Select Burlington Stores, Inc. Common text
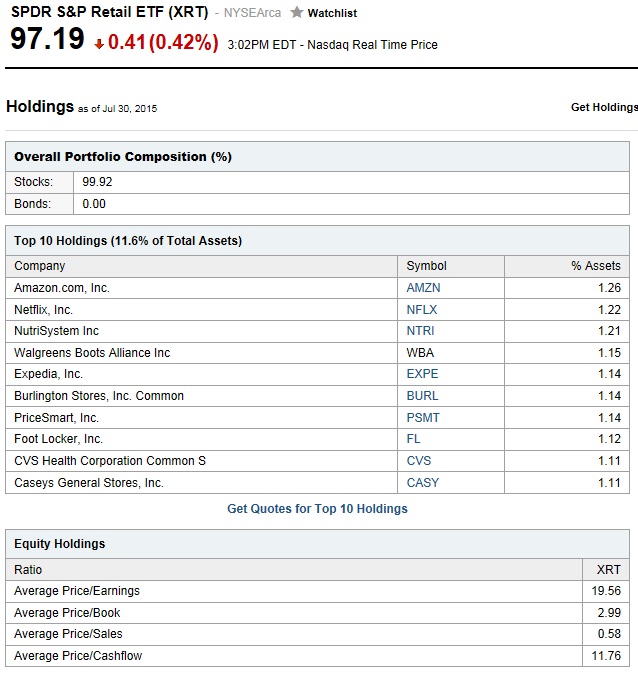Image resolution: width=638 pixels, height=675 pixels. point(99,396)
